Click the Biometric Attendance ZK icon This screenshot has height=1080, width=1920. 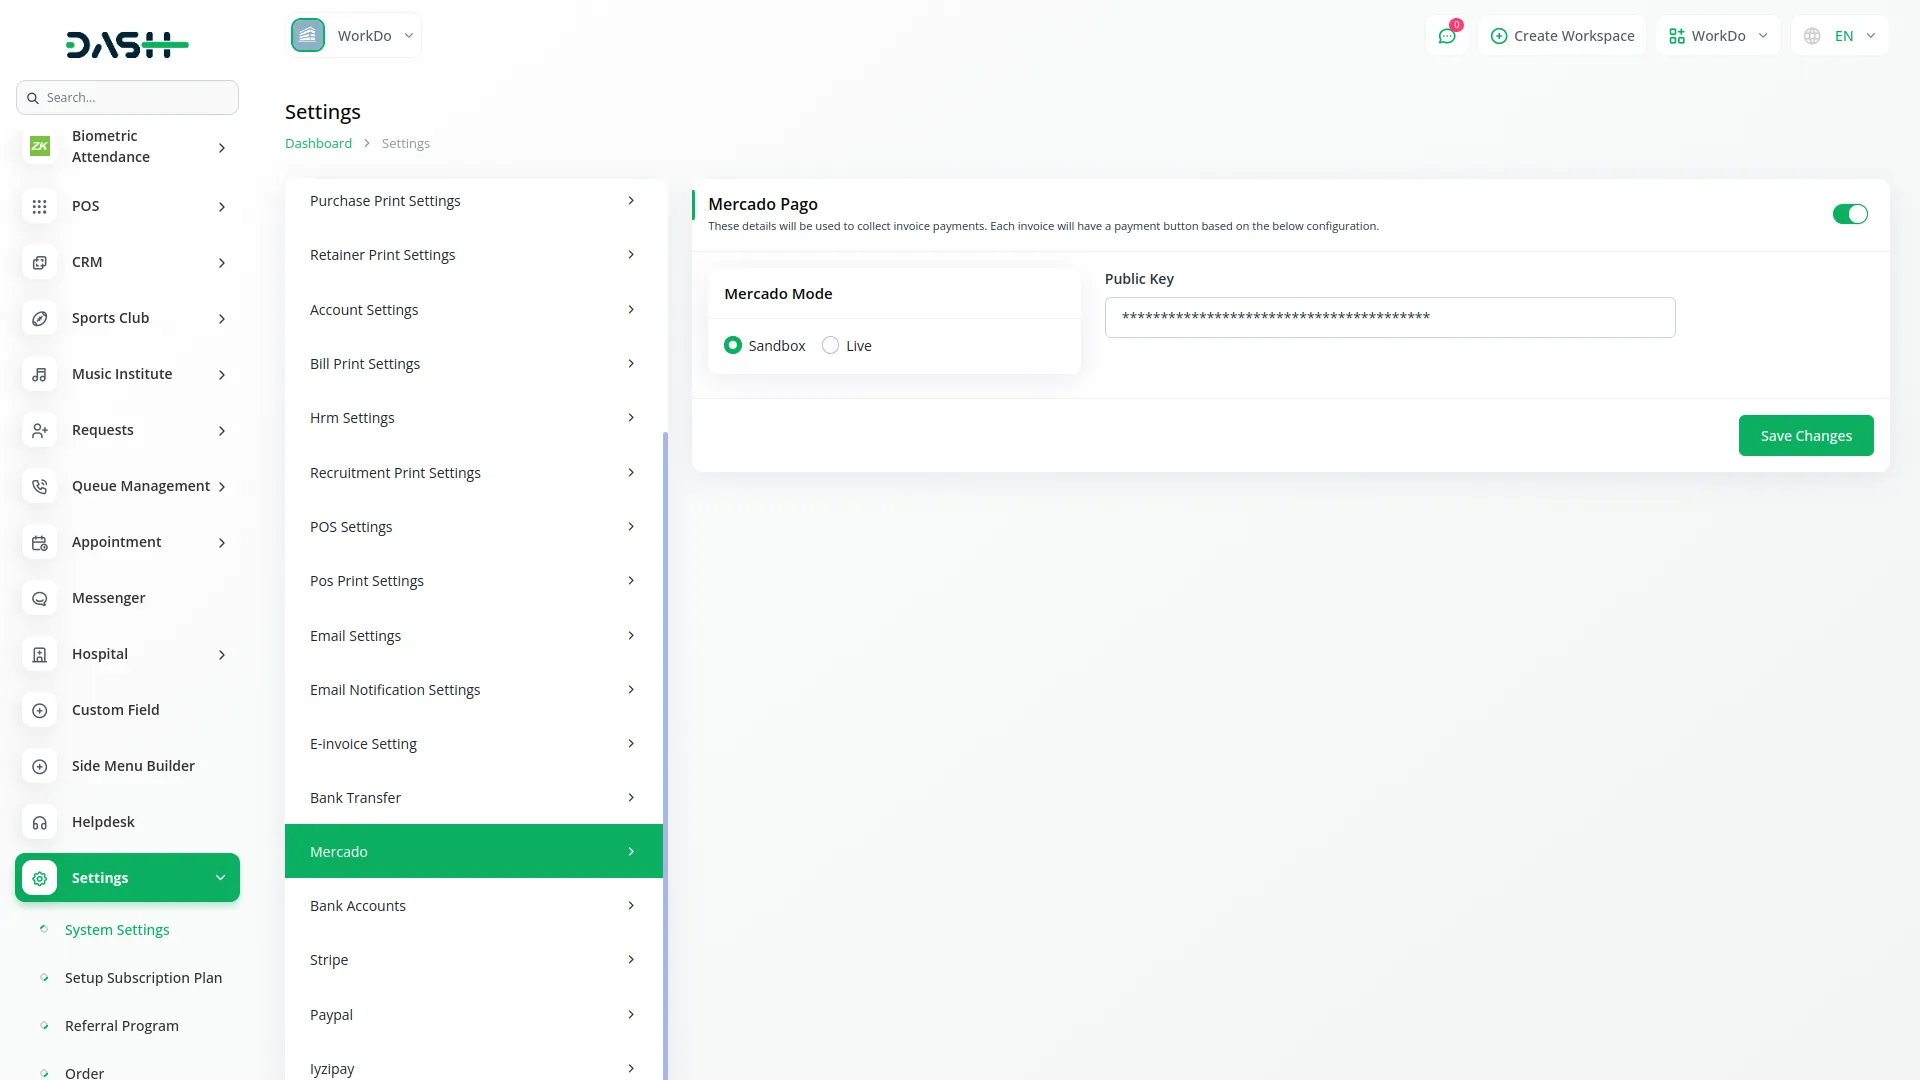click(x=39, y=146)
